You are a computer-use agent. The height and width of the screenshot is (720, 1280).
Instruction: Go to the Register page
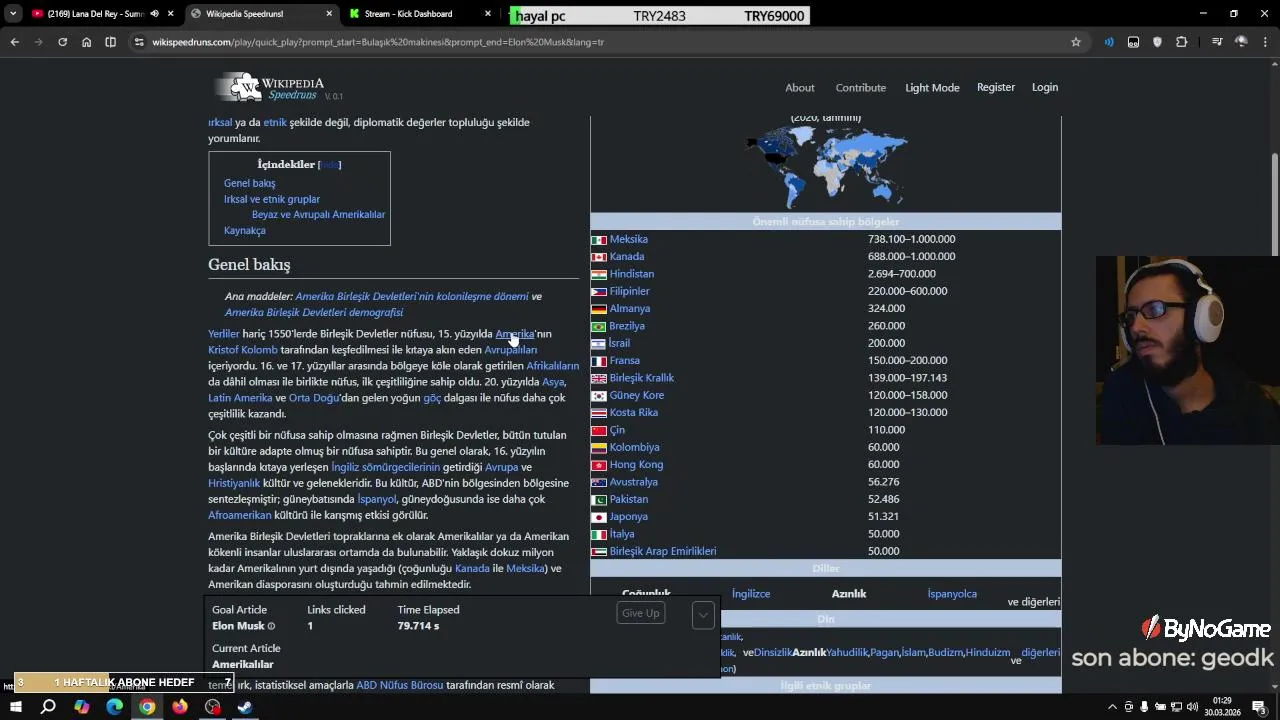(996, 87)
